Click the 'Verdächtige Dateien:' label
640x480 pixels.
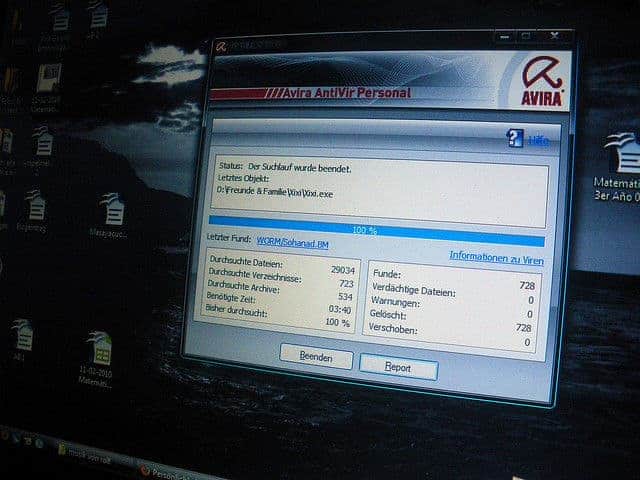tap(413, 290)
